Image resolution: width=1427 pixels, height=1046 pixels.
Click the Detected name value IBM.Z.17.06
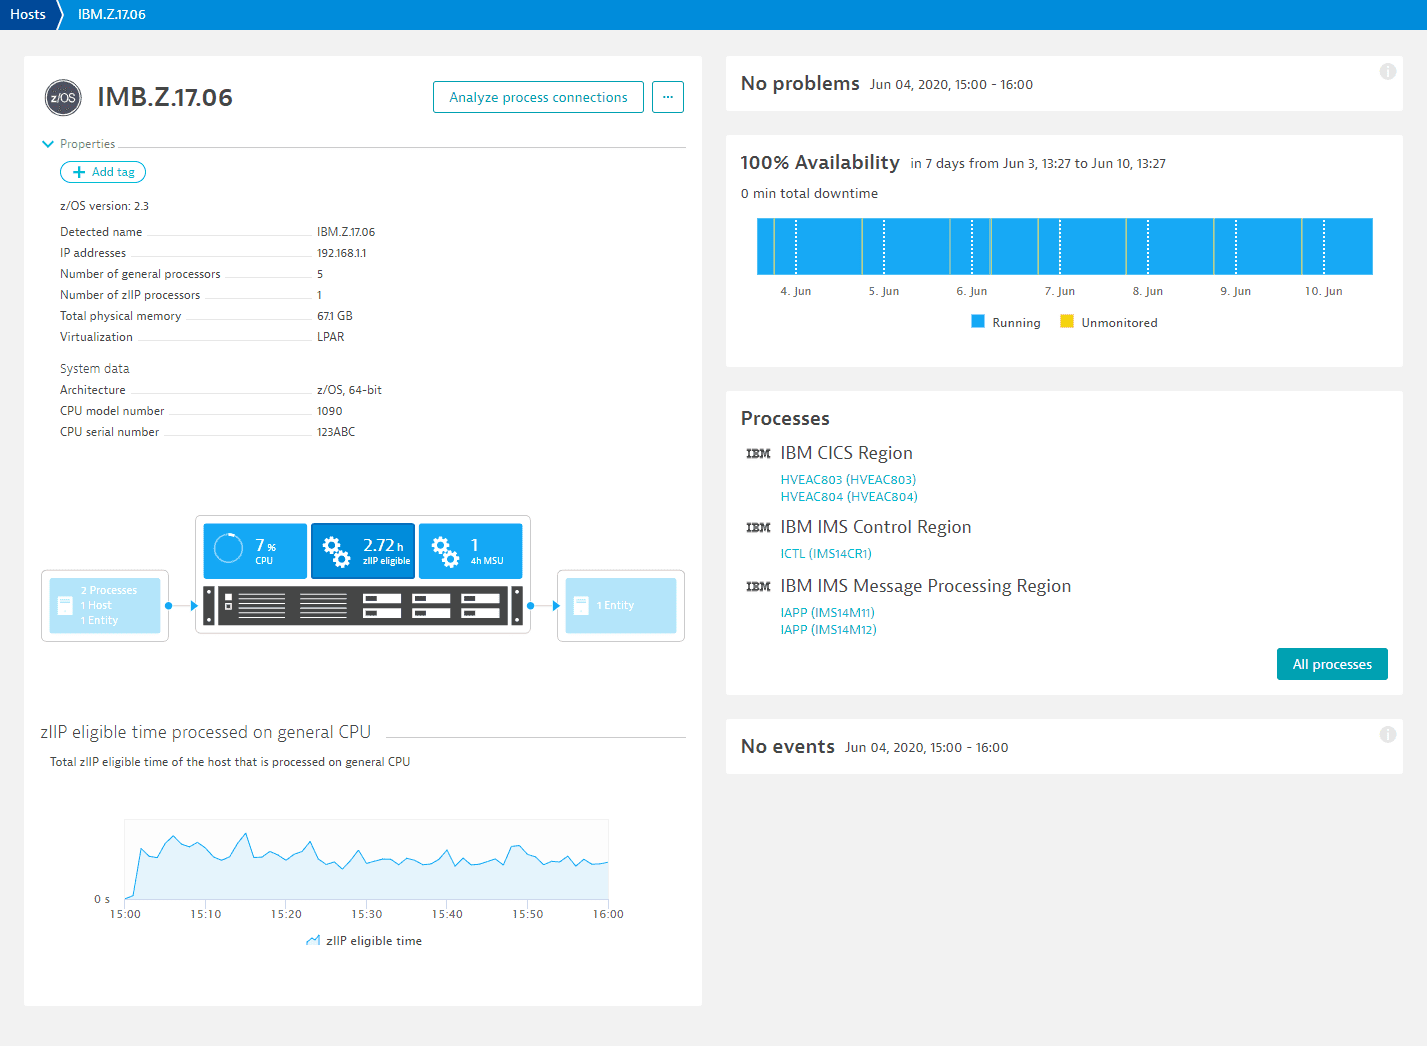pyautogui.click(x=346, y=232)
